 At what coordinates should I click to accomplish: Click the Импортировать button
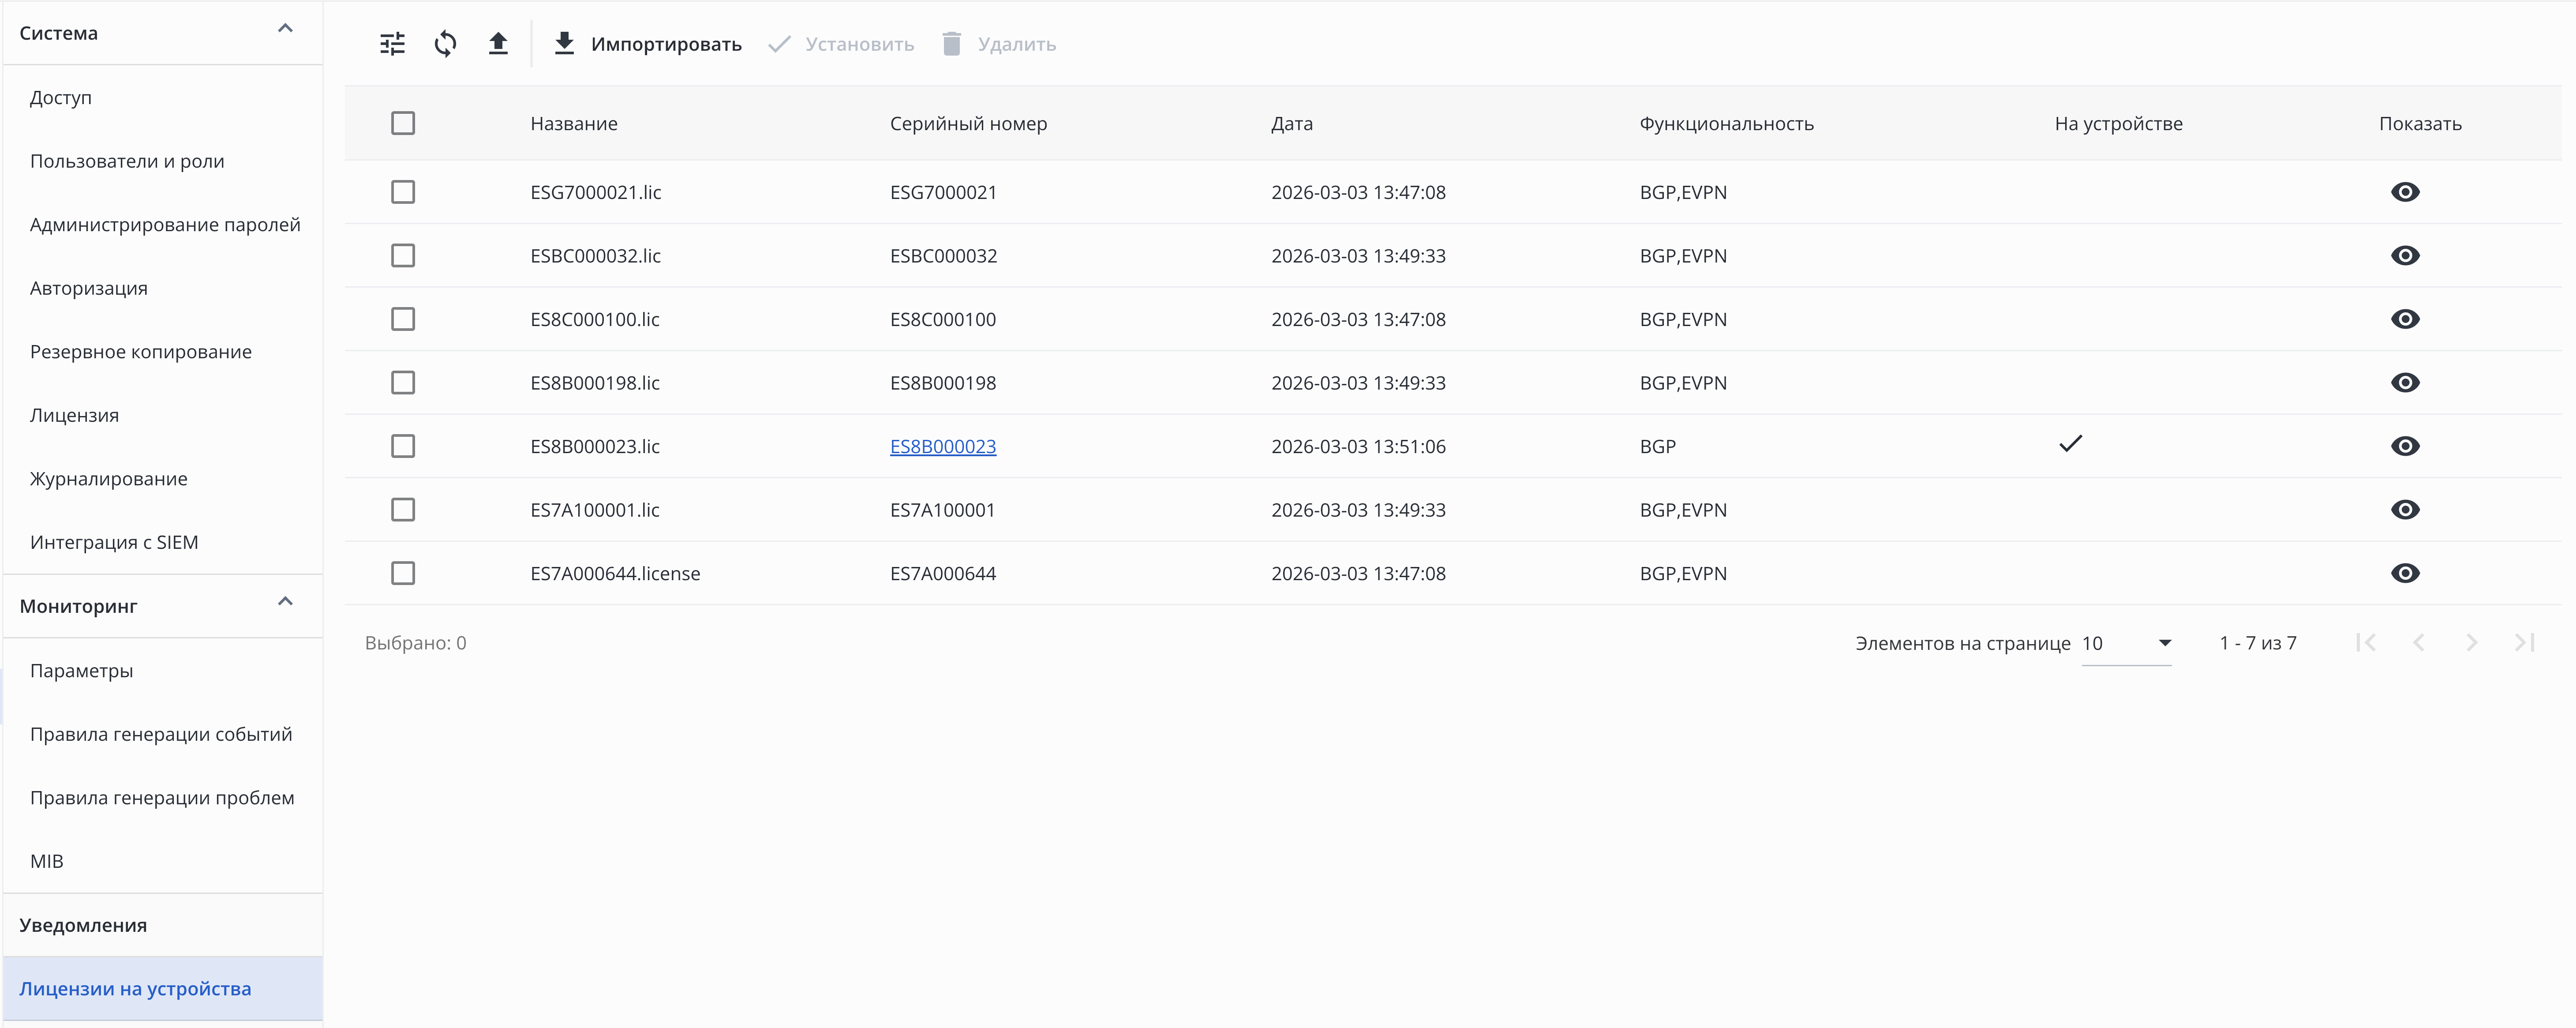point(648,44)
